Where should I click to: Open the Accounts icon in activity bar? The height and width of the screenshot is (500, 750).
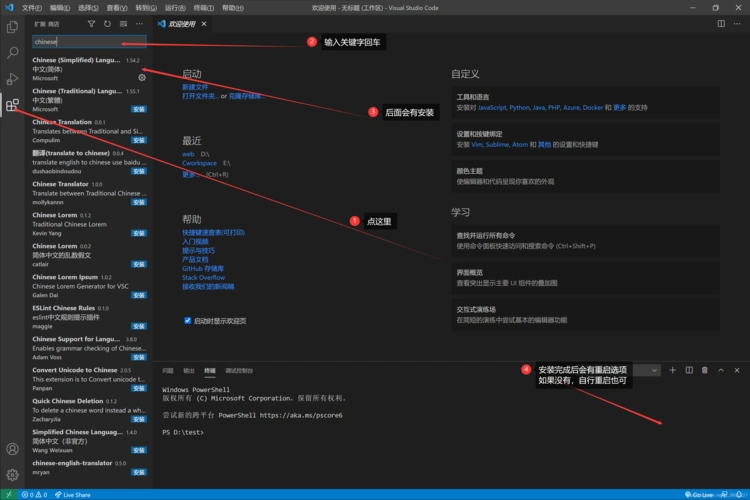(x=12, y=449)
